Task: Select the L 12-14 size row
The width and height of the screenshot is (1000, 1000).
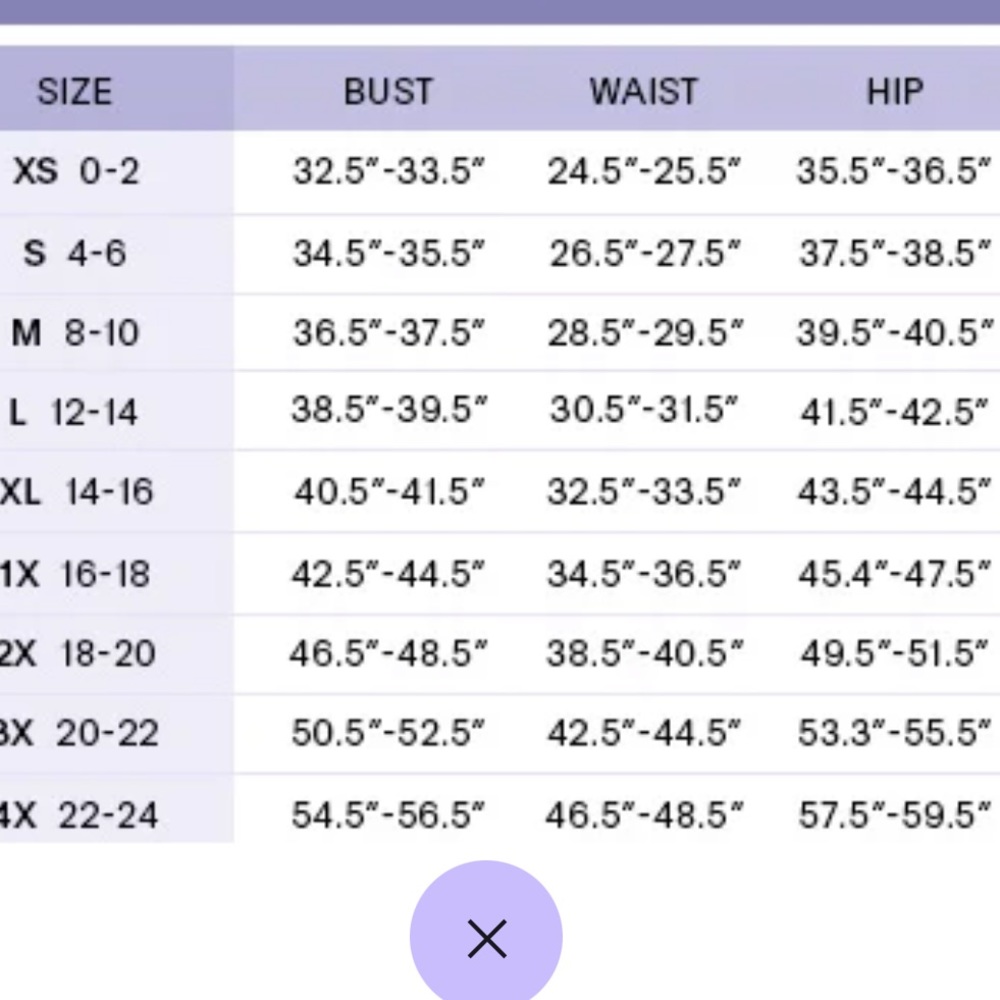Action: [x=76, y=412]
